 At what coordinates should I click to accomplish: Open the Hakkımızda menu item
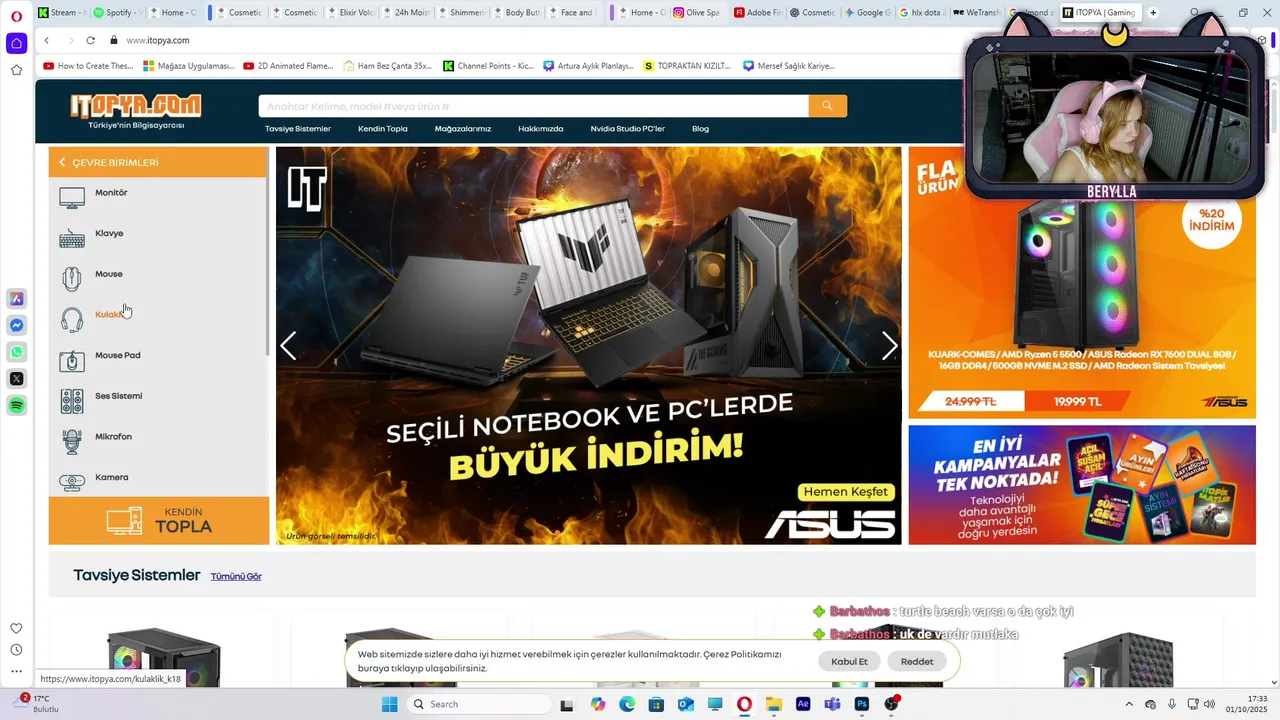pos(541,129)
